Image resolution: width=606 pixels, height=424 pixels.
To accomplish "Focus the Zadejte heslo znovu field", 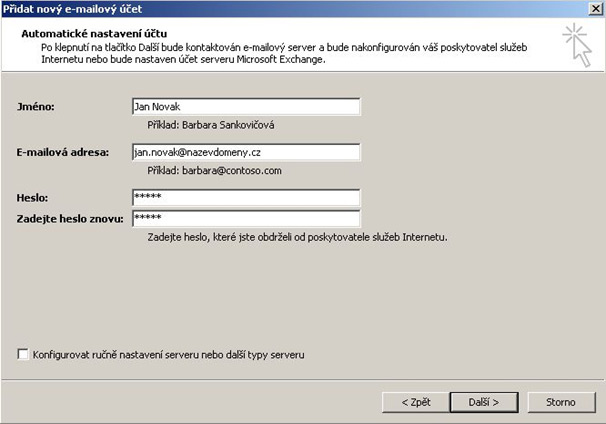I will click(245, 218).
